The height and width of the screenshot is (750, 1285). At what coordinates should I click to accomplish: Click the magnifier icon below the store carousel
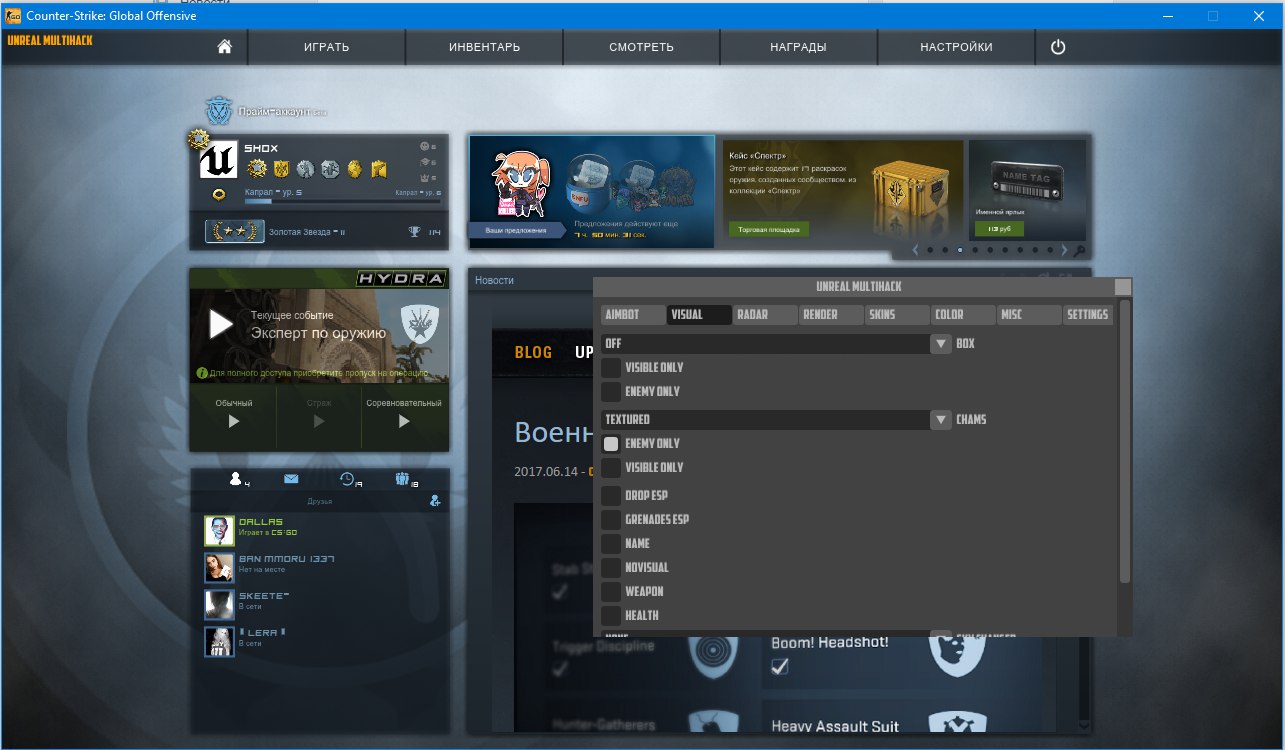pyautogui.click(x=1079, y=251)
